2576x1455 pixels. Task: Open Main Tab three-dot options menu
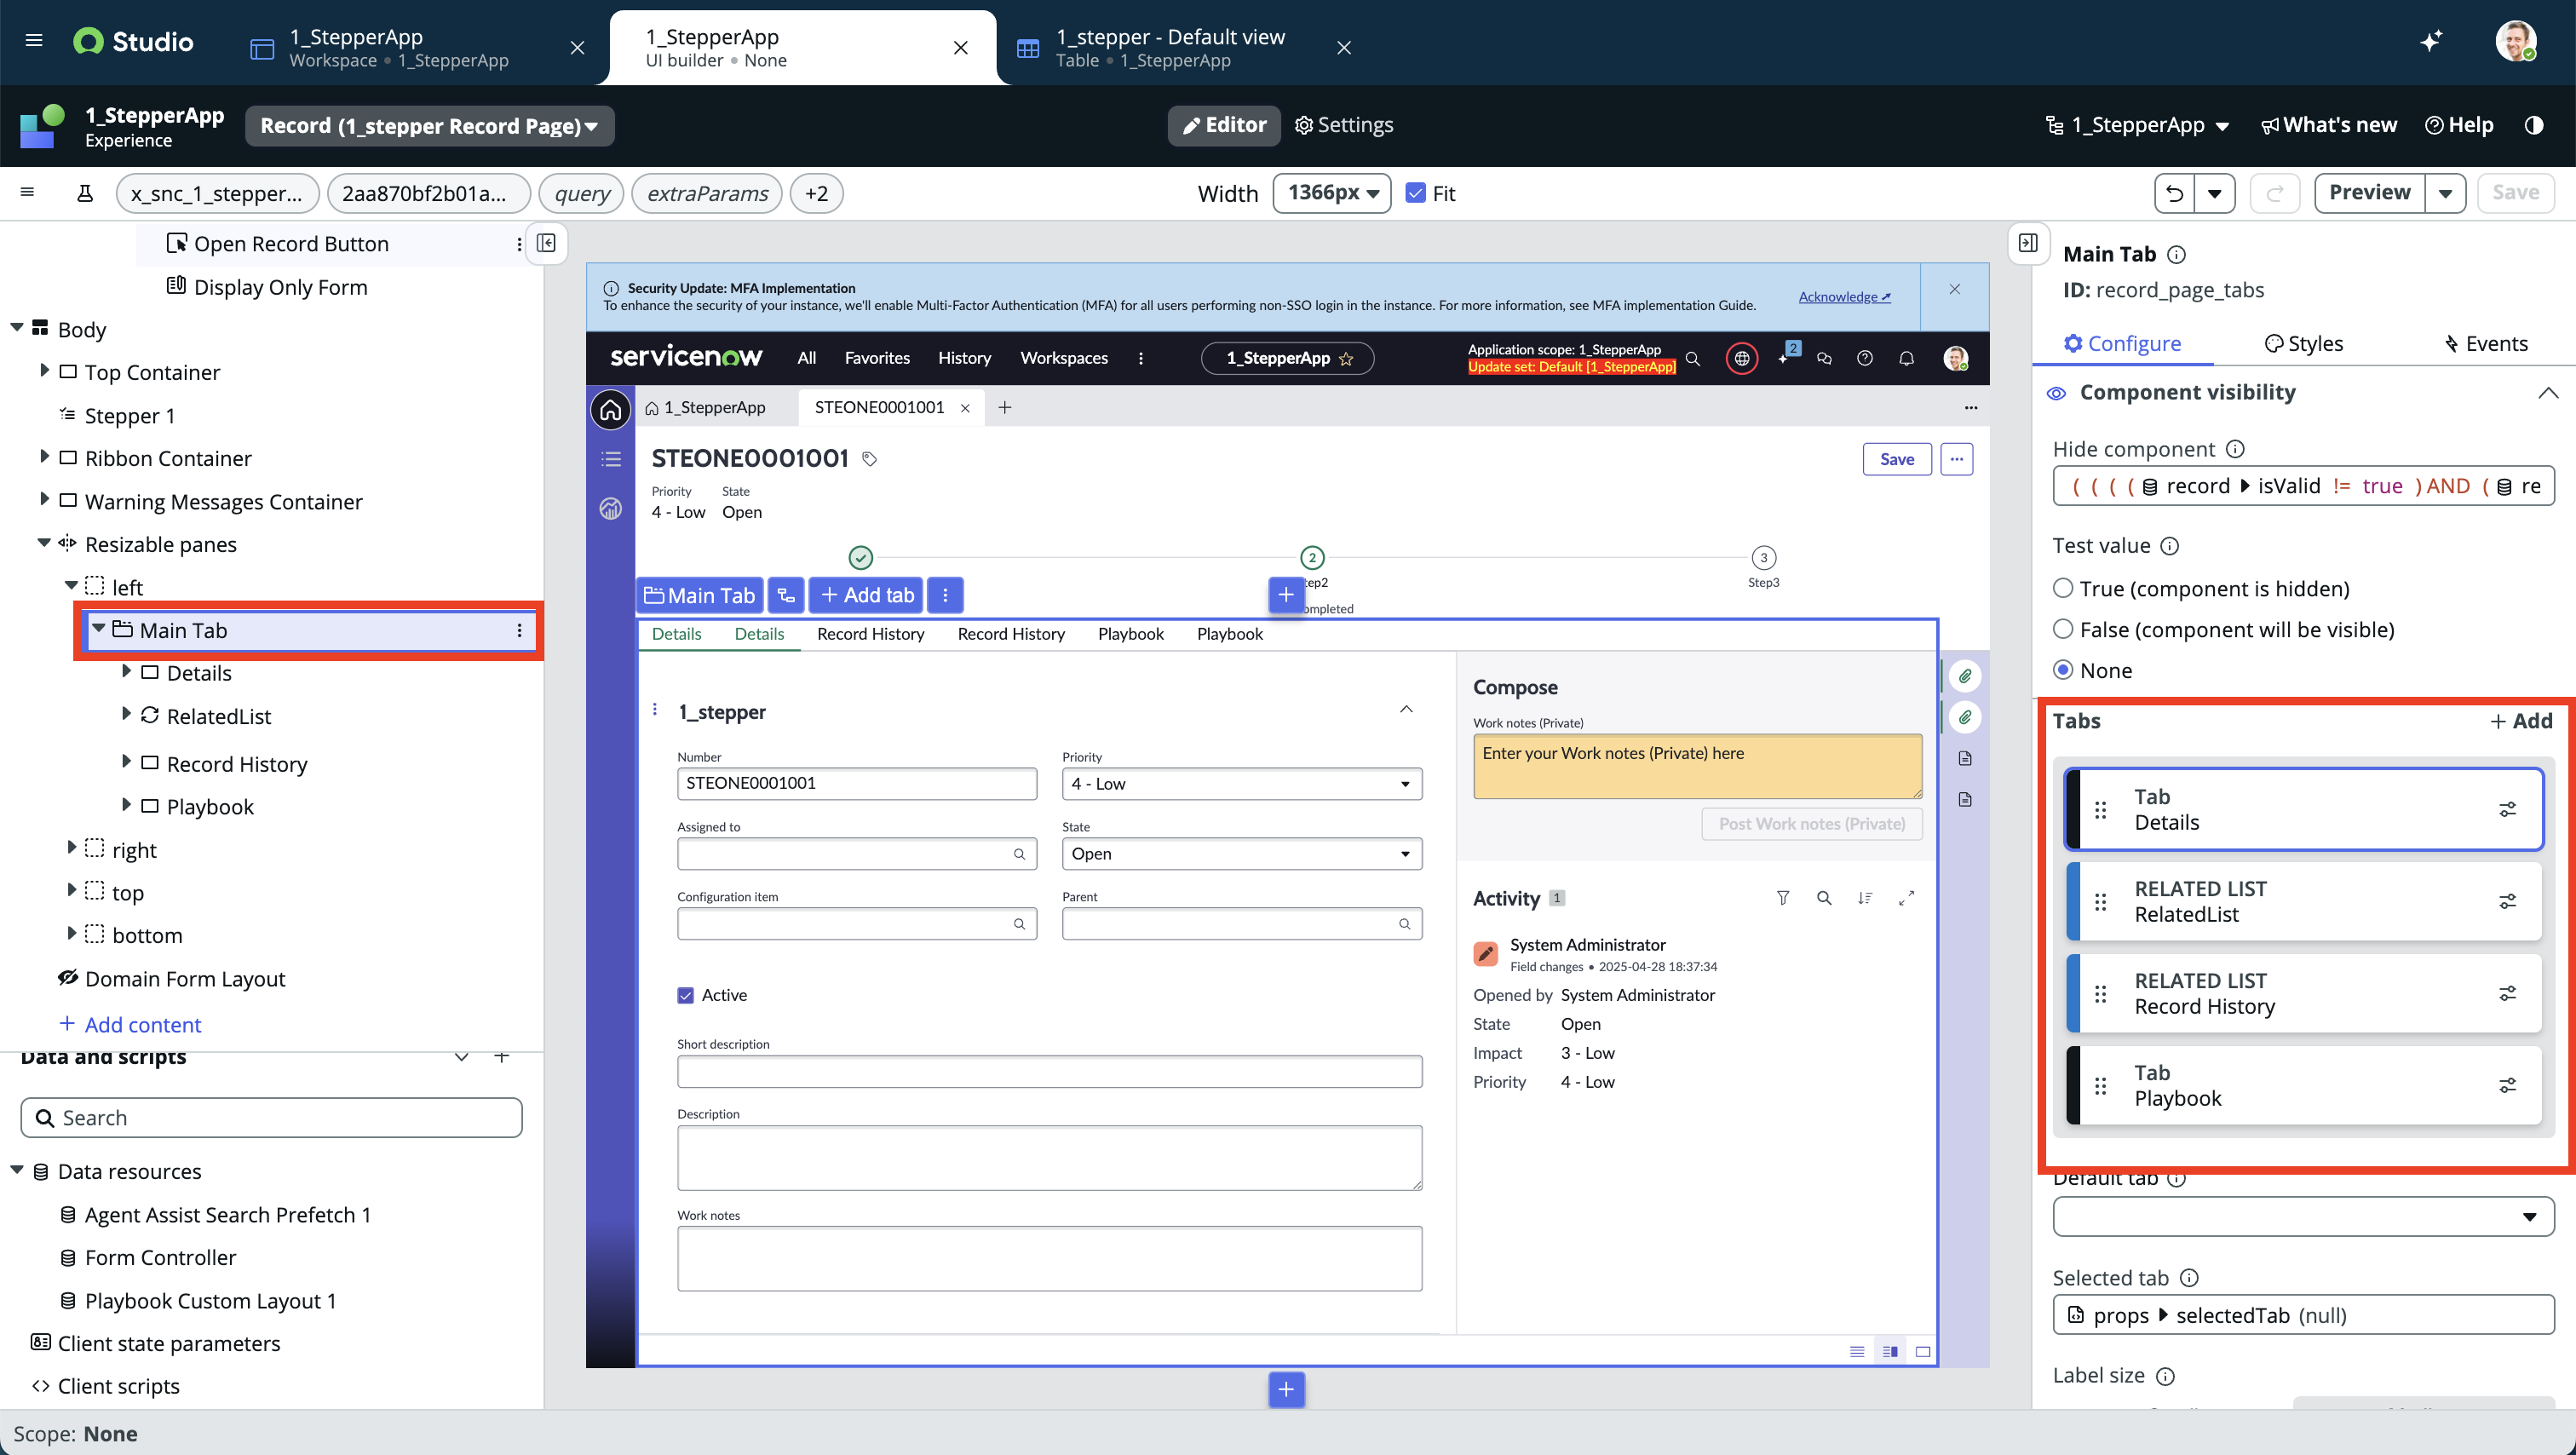519,630
